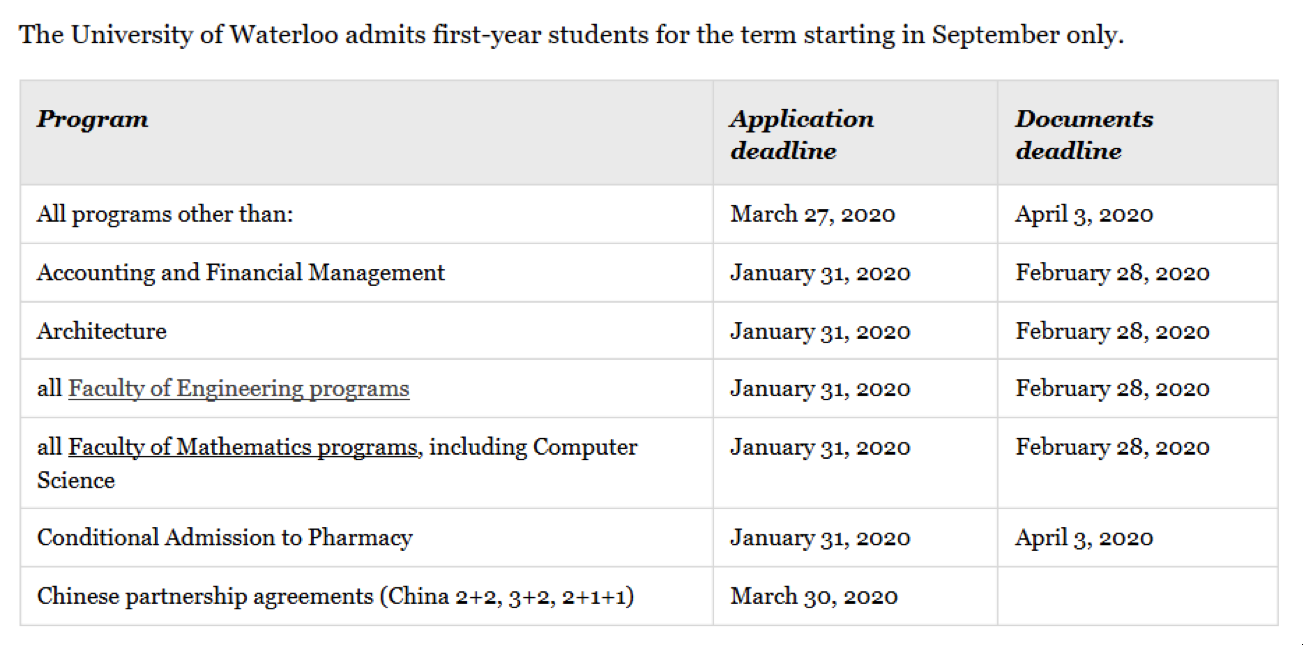Click Architecture's January 31, 2020 application deadline
The width and height of the screenshot is (1303, 645).
[820, 331]
